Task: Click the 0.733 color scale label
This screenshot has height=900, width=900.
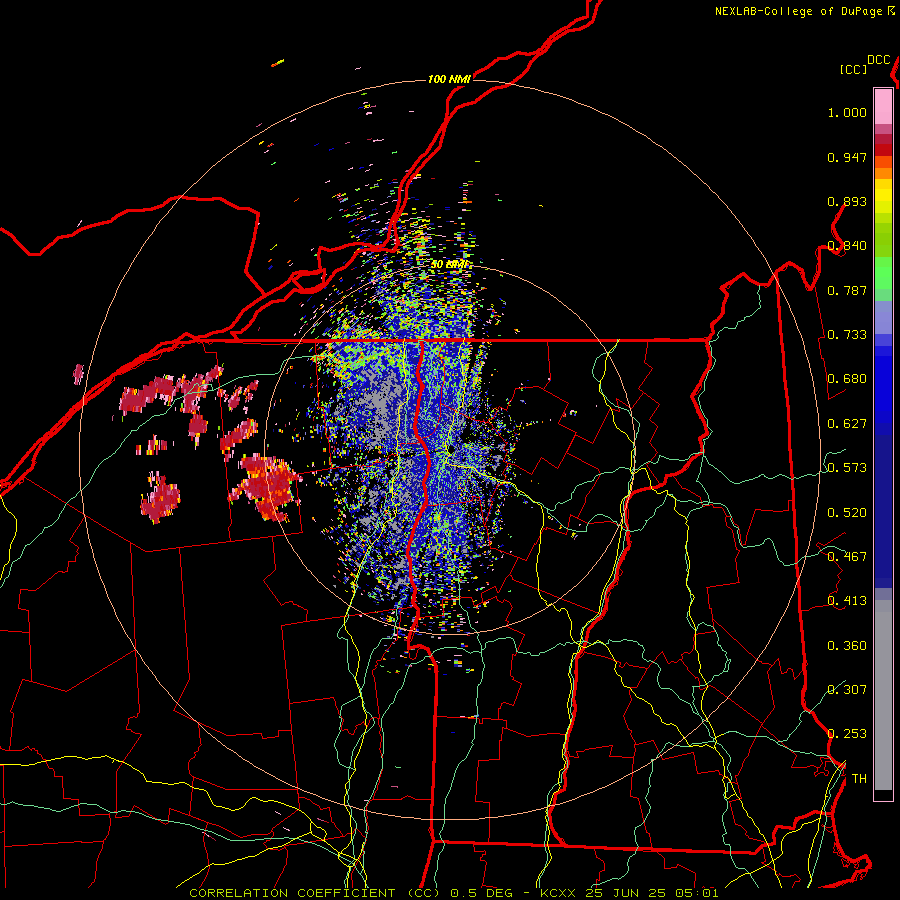Action: [x=847, y=335]
